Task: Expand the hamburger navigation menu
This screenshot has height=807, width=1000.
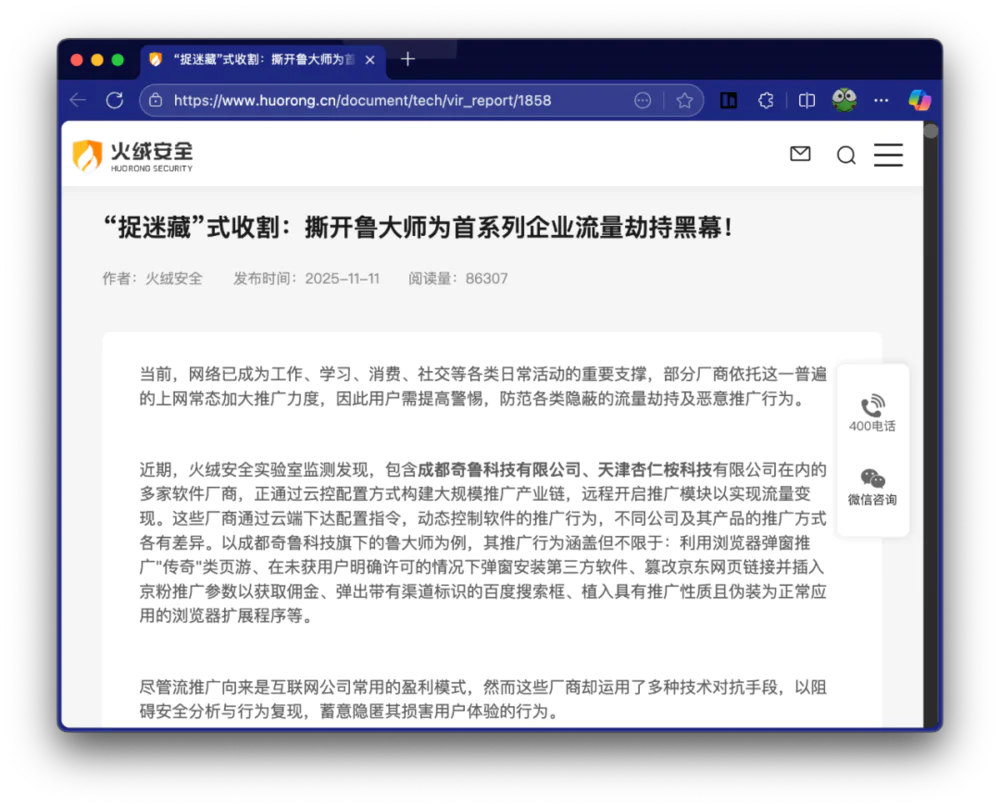Action: (x=888, y=155)
